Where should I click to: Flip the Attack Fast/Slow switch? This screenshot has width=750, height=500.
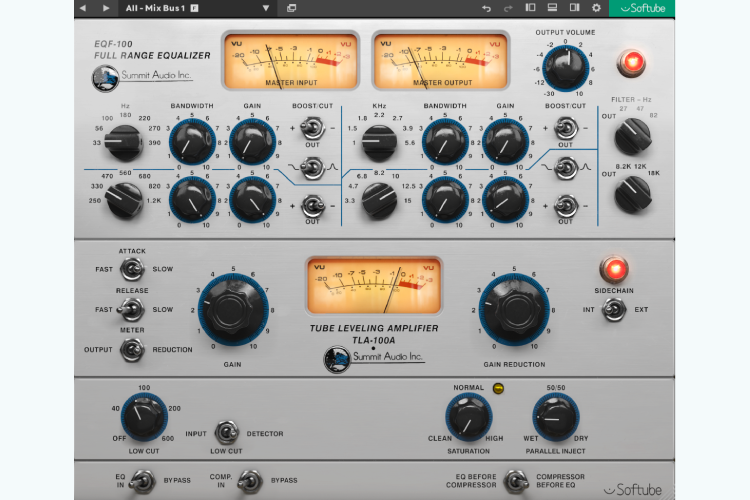pos(132,269)
